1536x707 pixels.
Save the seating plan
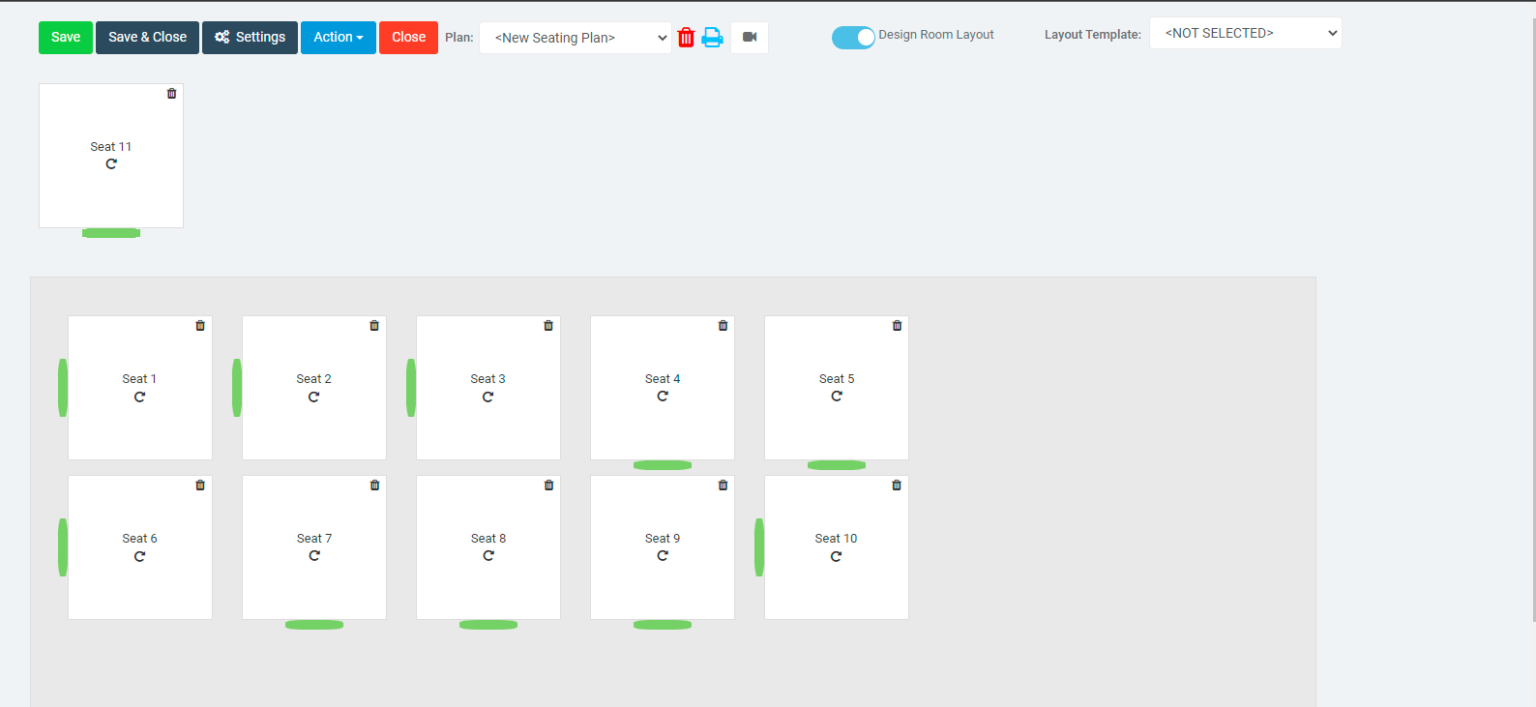tap(65, 37)
